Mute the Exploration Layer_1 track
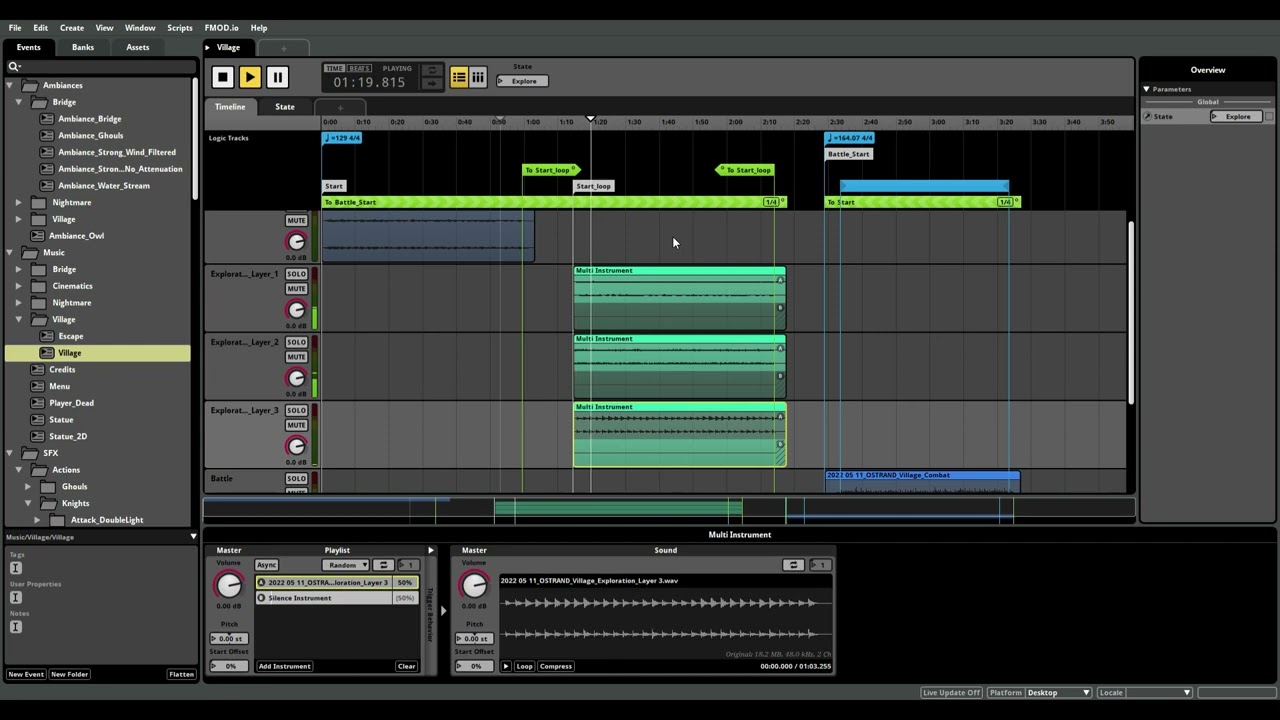 coord(296,289)
